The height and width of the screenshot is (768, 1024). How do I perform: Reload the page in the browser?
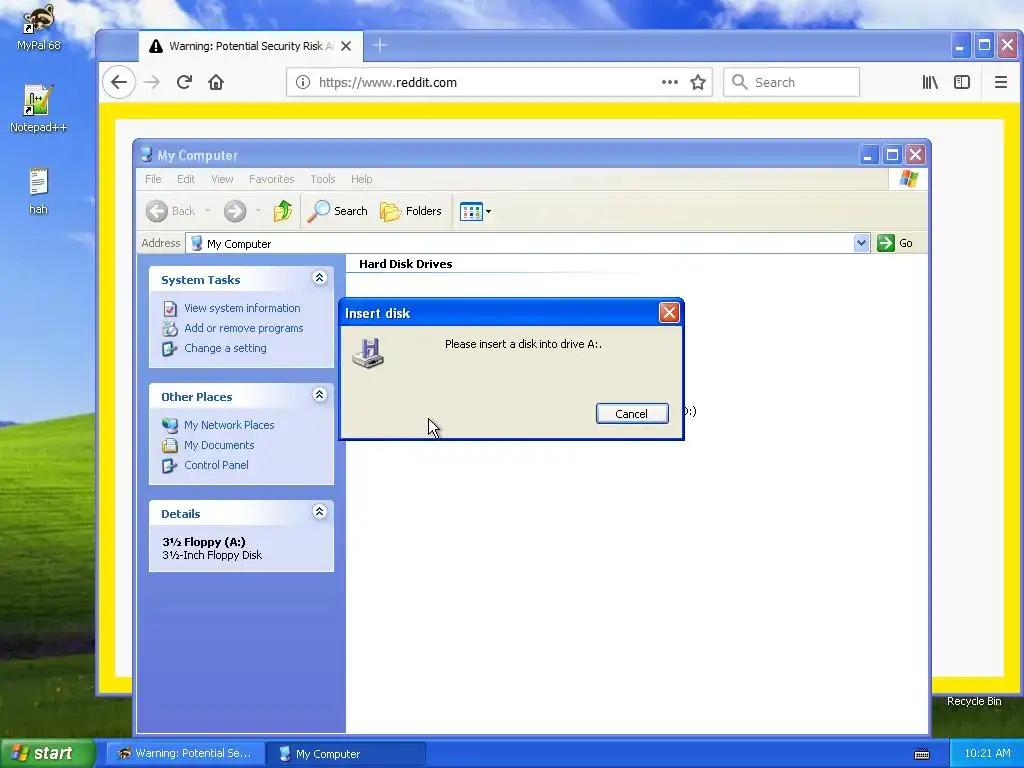point(184,82)
